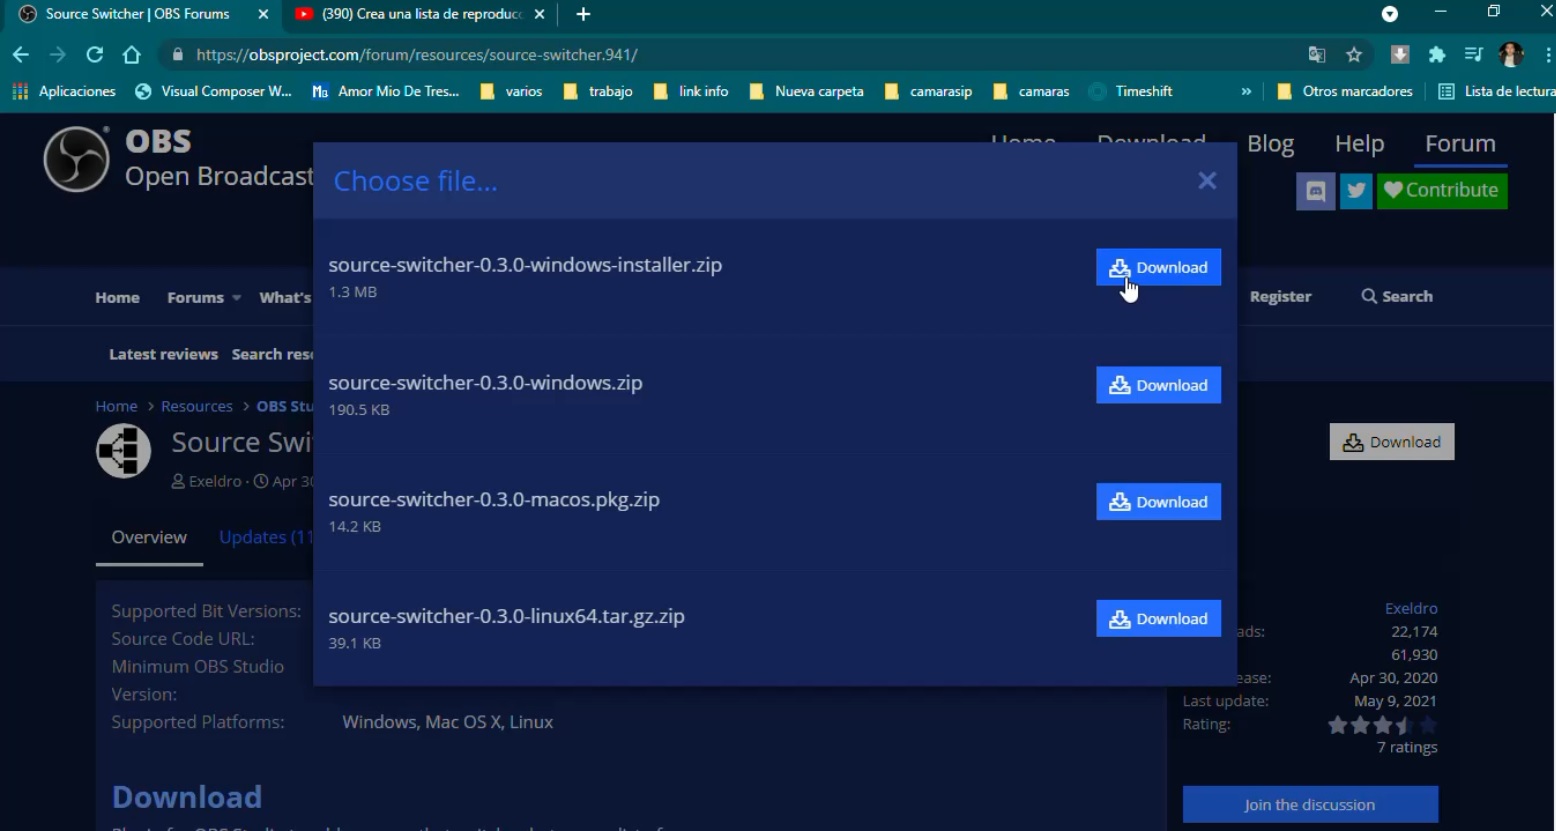
Task: Open Latest reviews sub-navigation
Action: coord(163,354)
